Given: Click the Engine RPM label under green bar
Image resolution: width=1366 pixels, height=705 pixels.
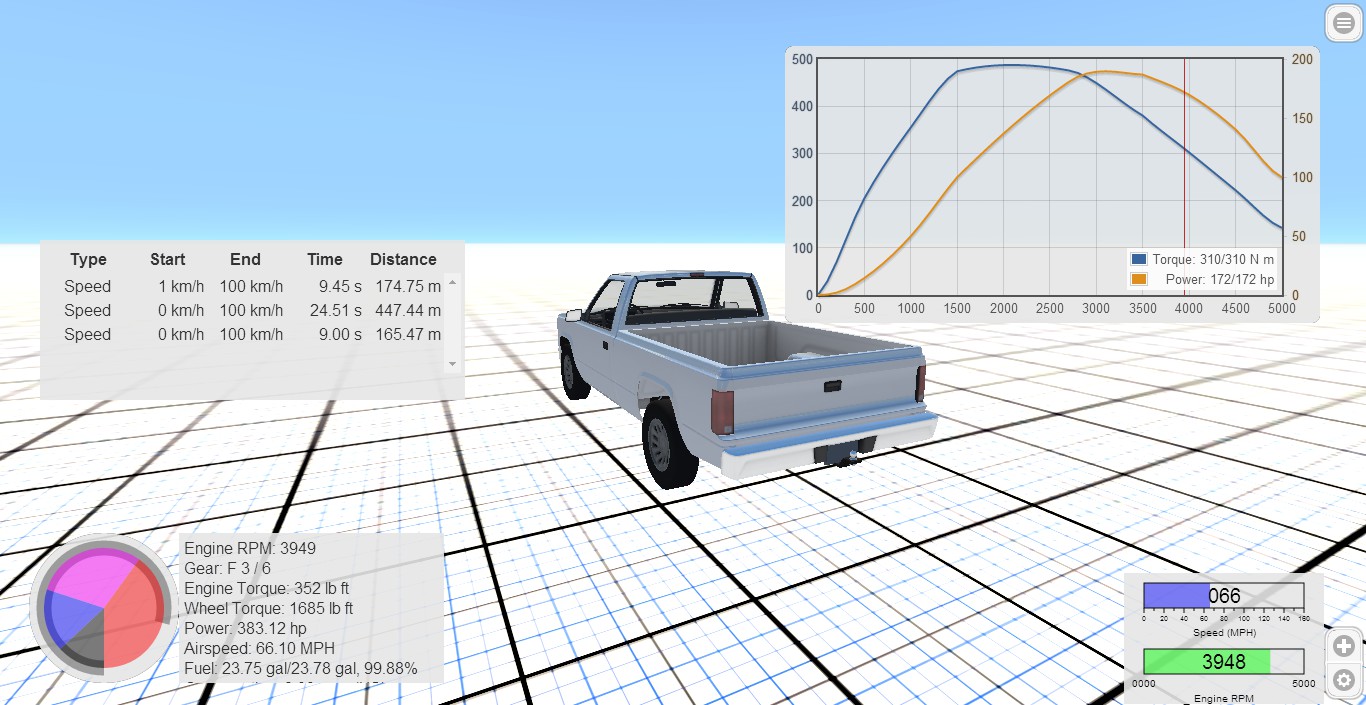Looking at the screenshot, I should [1224, 698].
